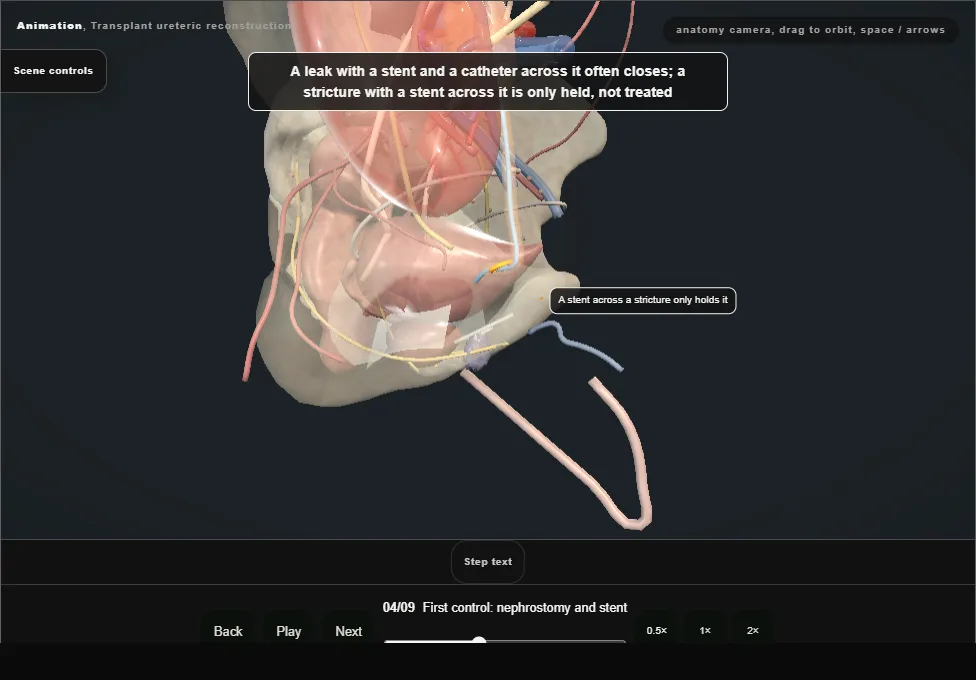Set playback speed to 0.5×

pos(657,630)
